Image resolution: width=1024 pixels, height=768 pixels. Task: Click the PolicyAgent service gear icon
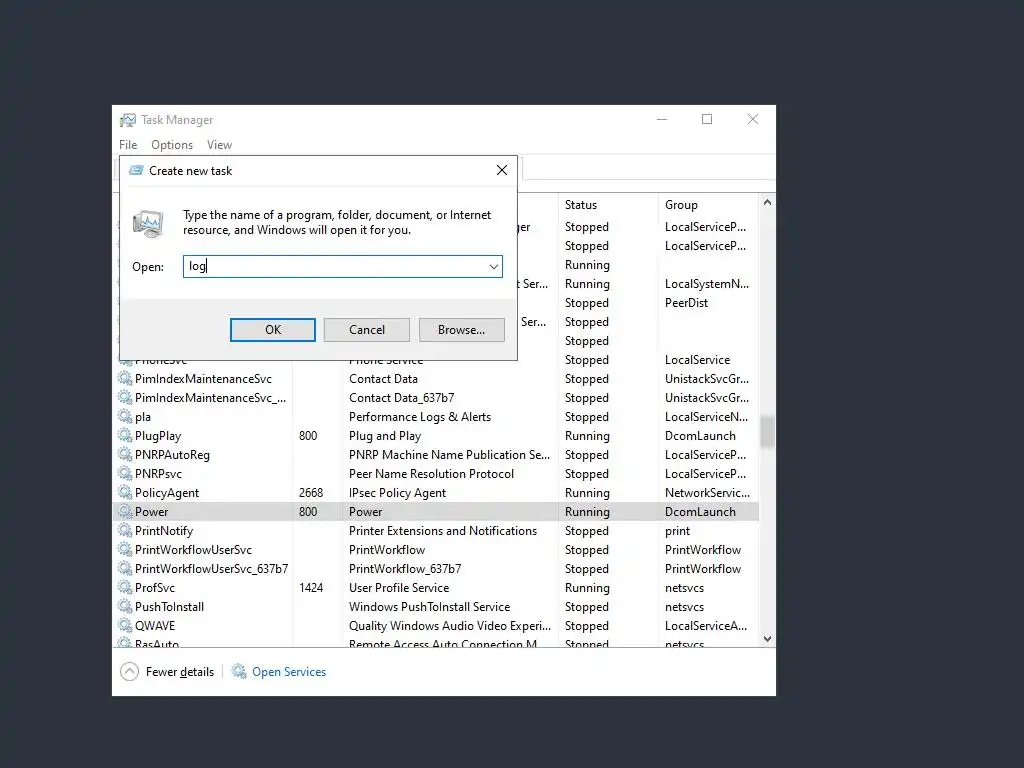point(125,492)
